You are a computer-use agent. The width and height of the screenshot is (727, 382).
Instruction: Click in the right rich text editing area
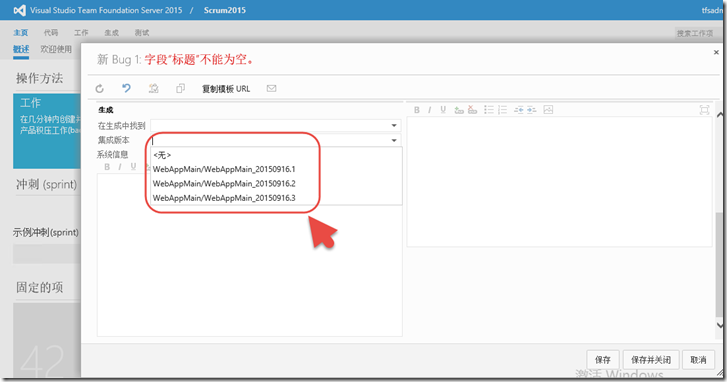click(x=559, y=182)
